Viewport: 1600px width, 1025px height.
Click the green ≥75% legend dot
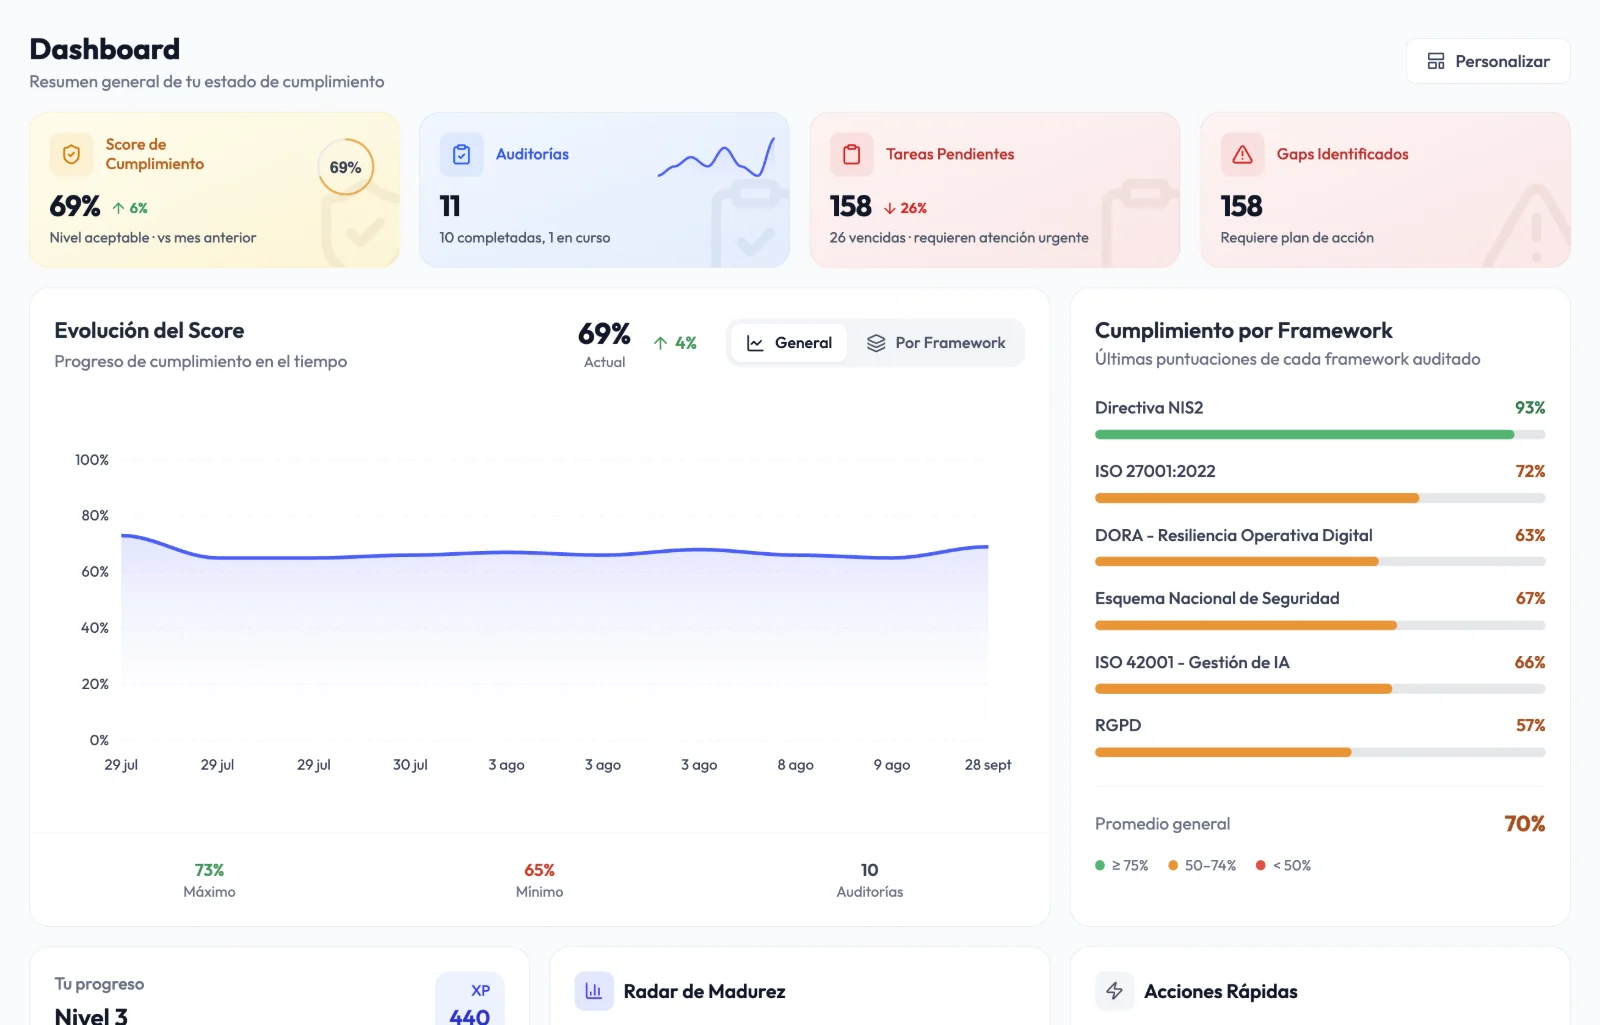click(1100, 866)
